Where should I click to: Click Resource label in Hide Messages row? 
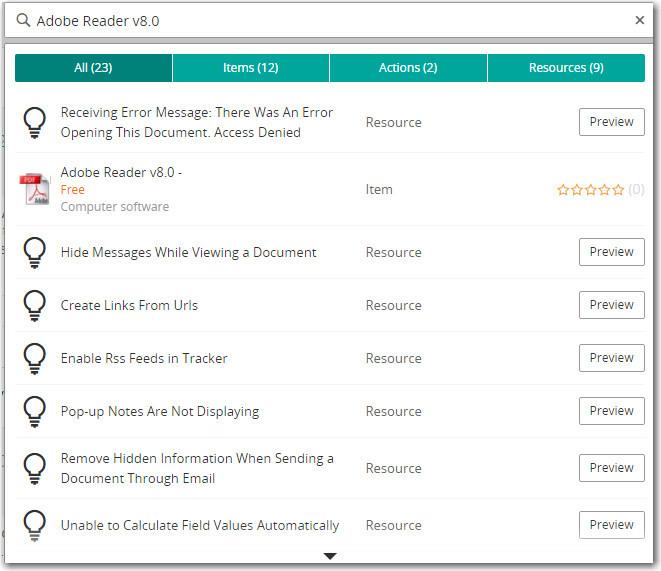[x=393, y=252]
